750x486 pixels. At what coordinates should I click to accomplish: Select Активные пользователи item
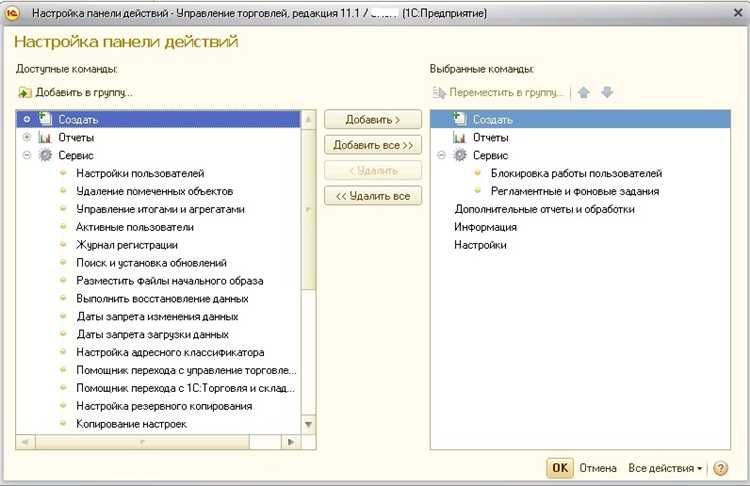[x=135, y=227]
